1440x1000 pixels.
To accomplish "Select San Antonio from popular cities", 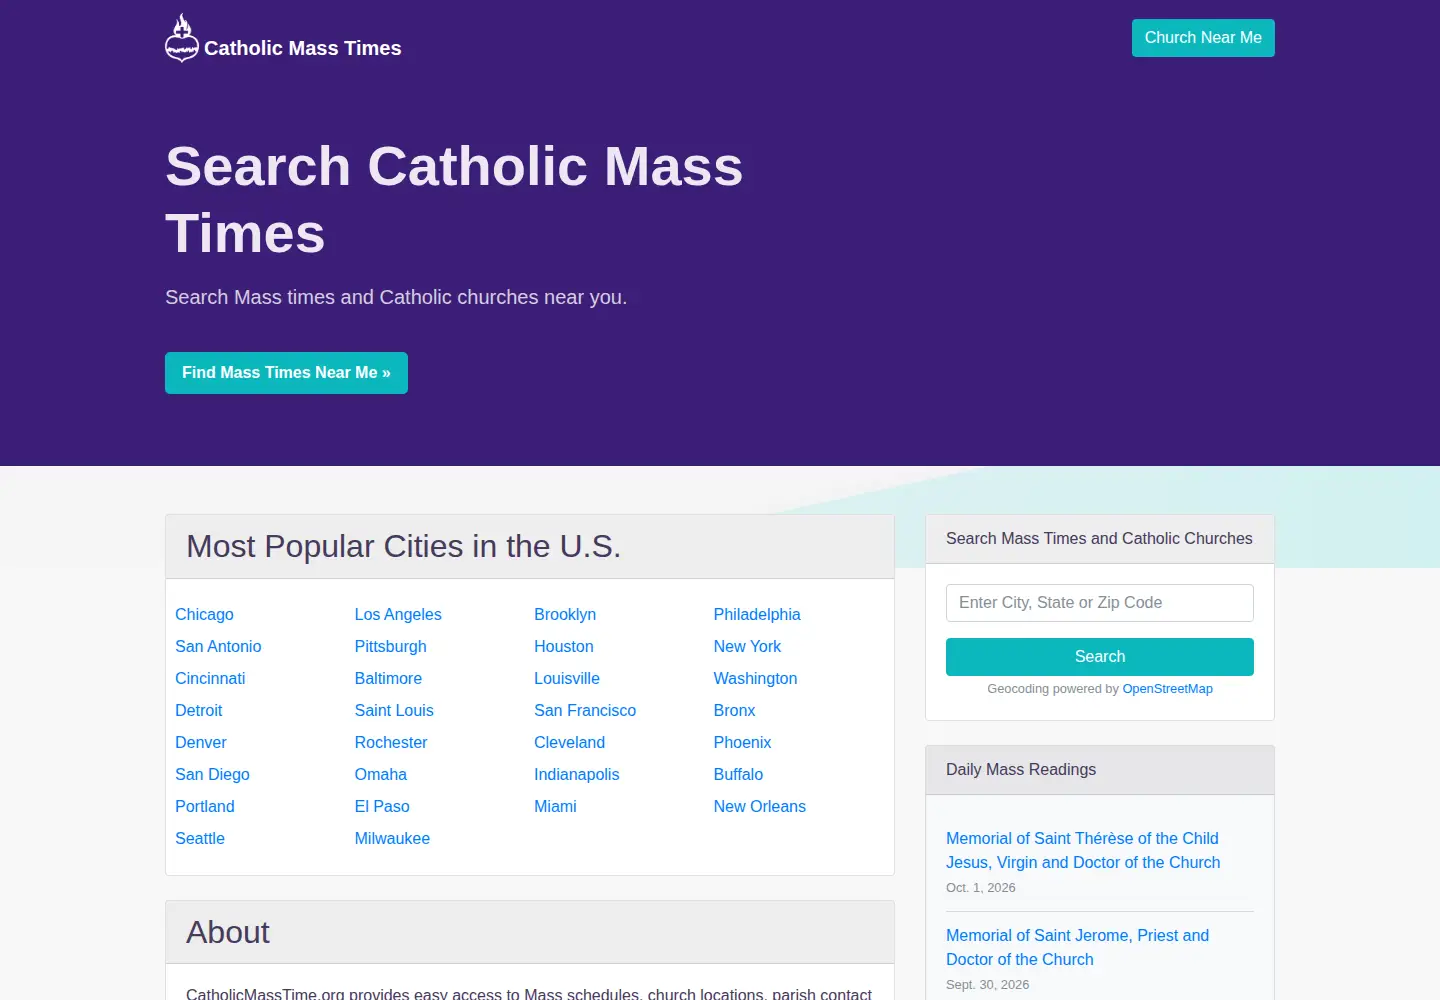I will pos(218,647).
